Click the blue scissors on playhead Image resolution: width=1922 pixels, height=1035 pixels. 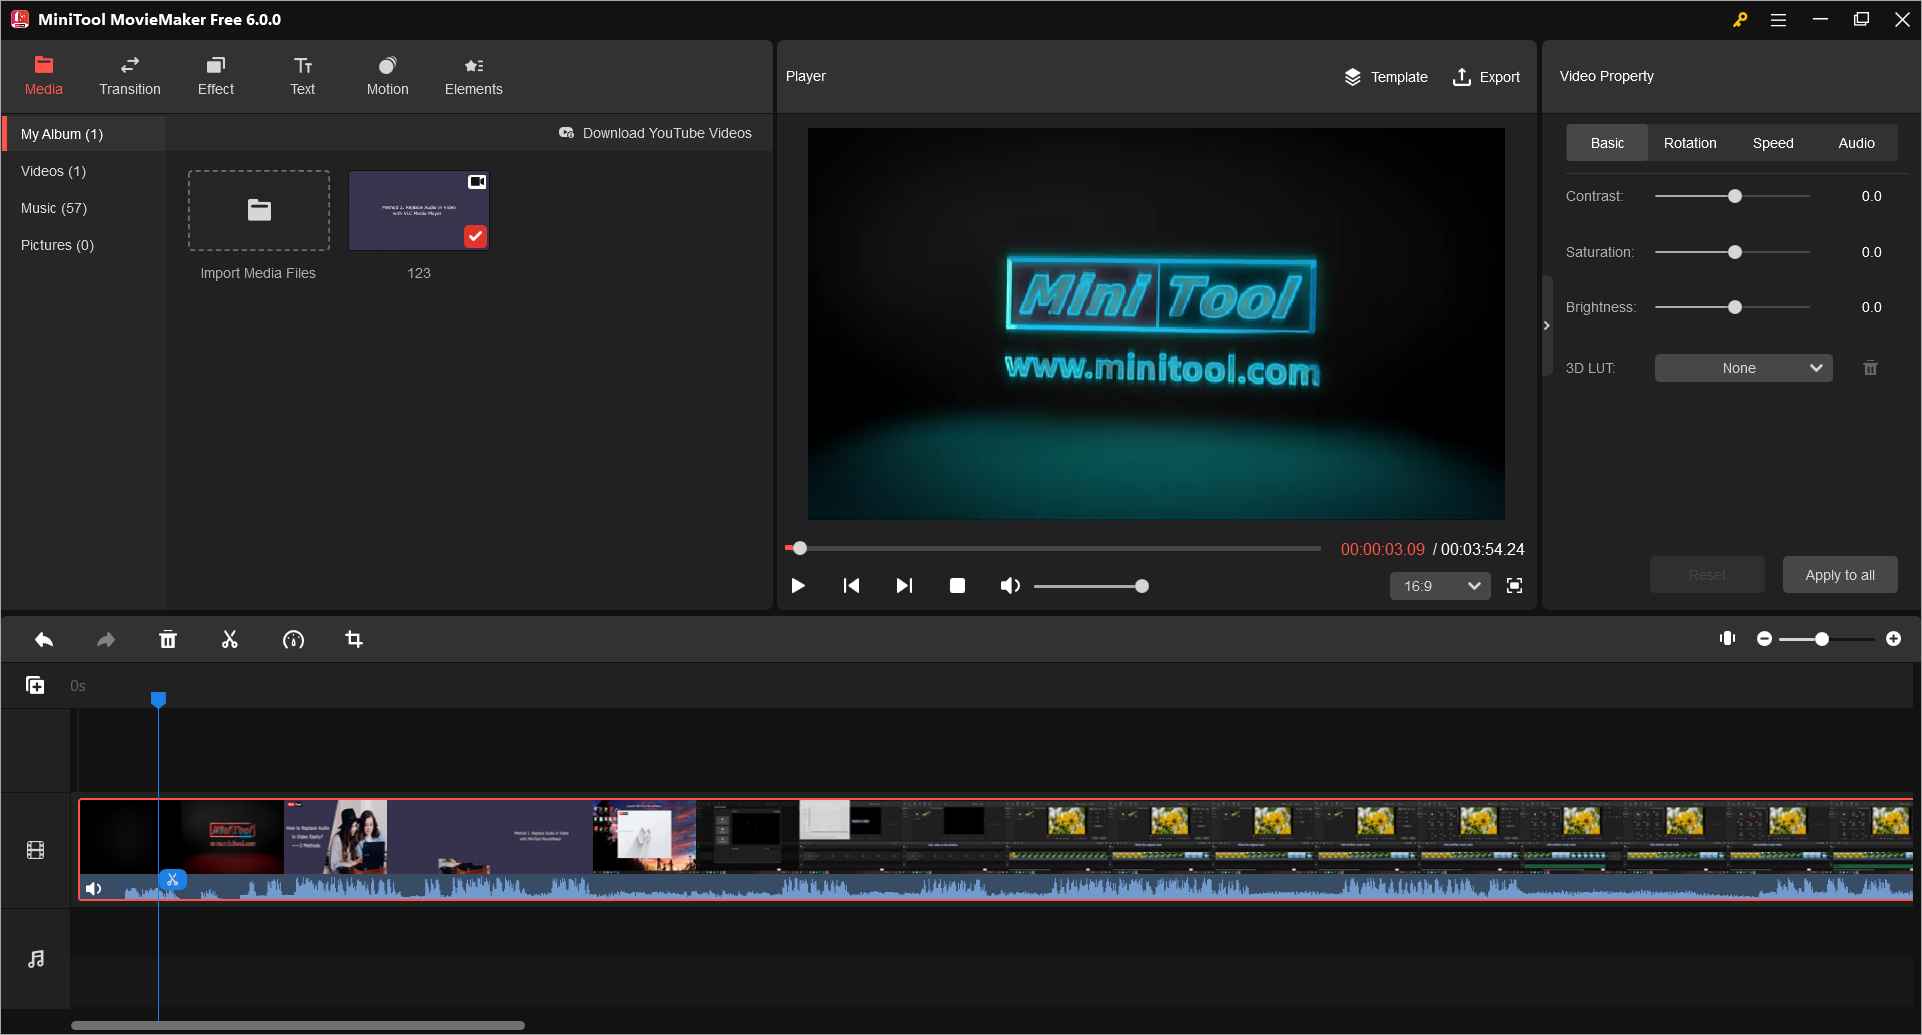pyautogui.click(x=172, y=880)
